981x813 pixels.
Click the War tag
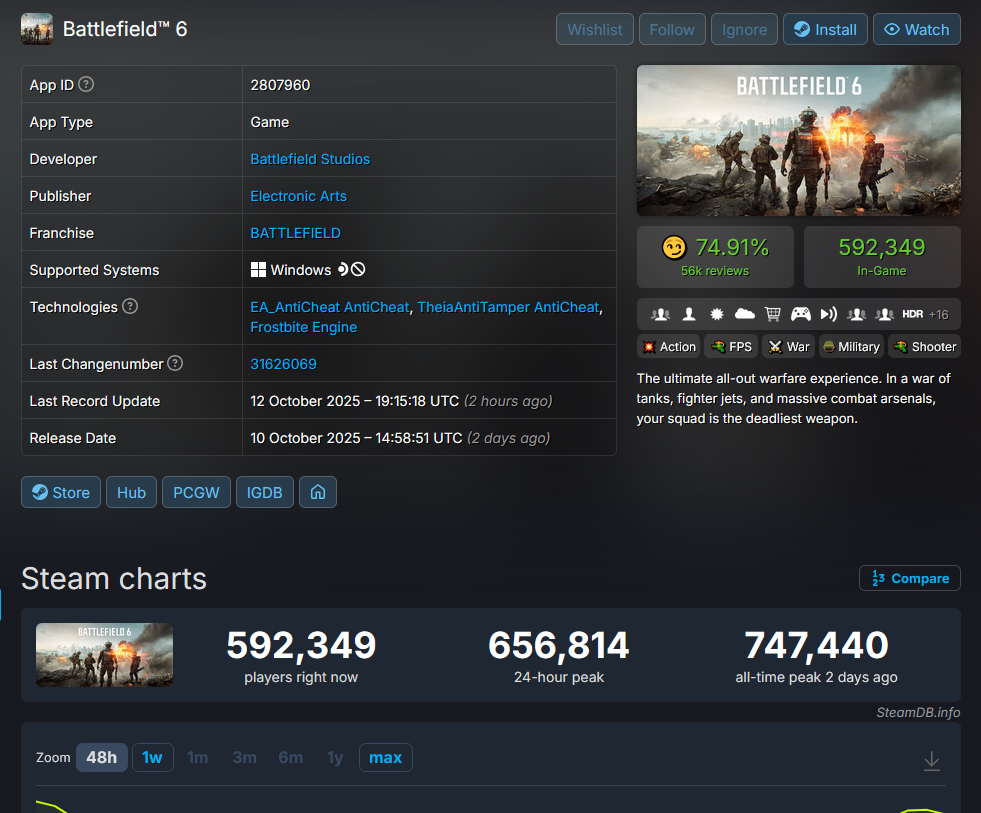(x=788, y=347)
